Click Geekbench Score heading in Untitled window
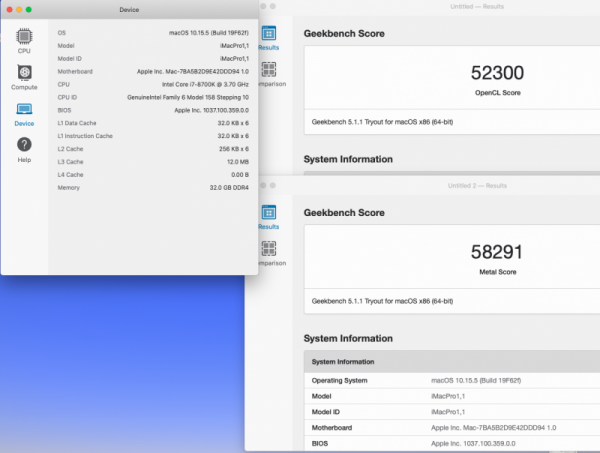The image size is (600, 453). click(x=344, y=34)
